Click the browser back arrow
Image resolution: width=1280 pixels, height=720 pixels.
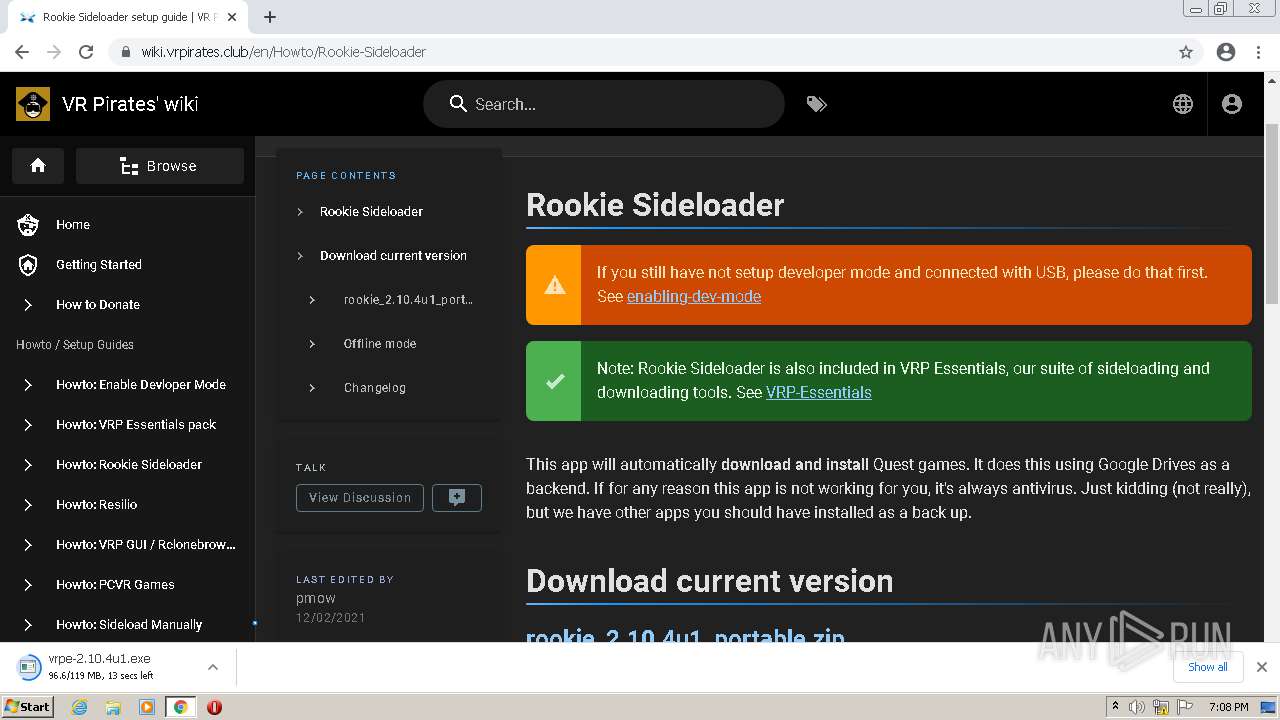point(22,52)
